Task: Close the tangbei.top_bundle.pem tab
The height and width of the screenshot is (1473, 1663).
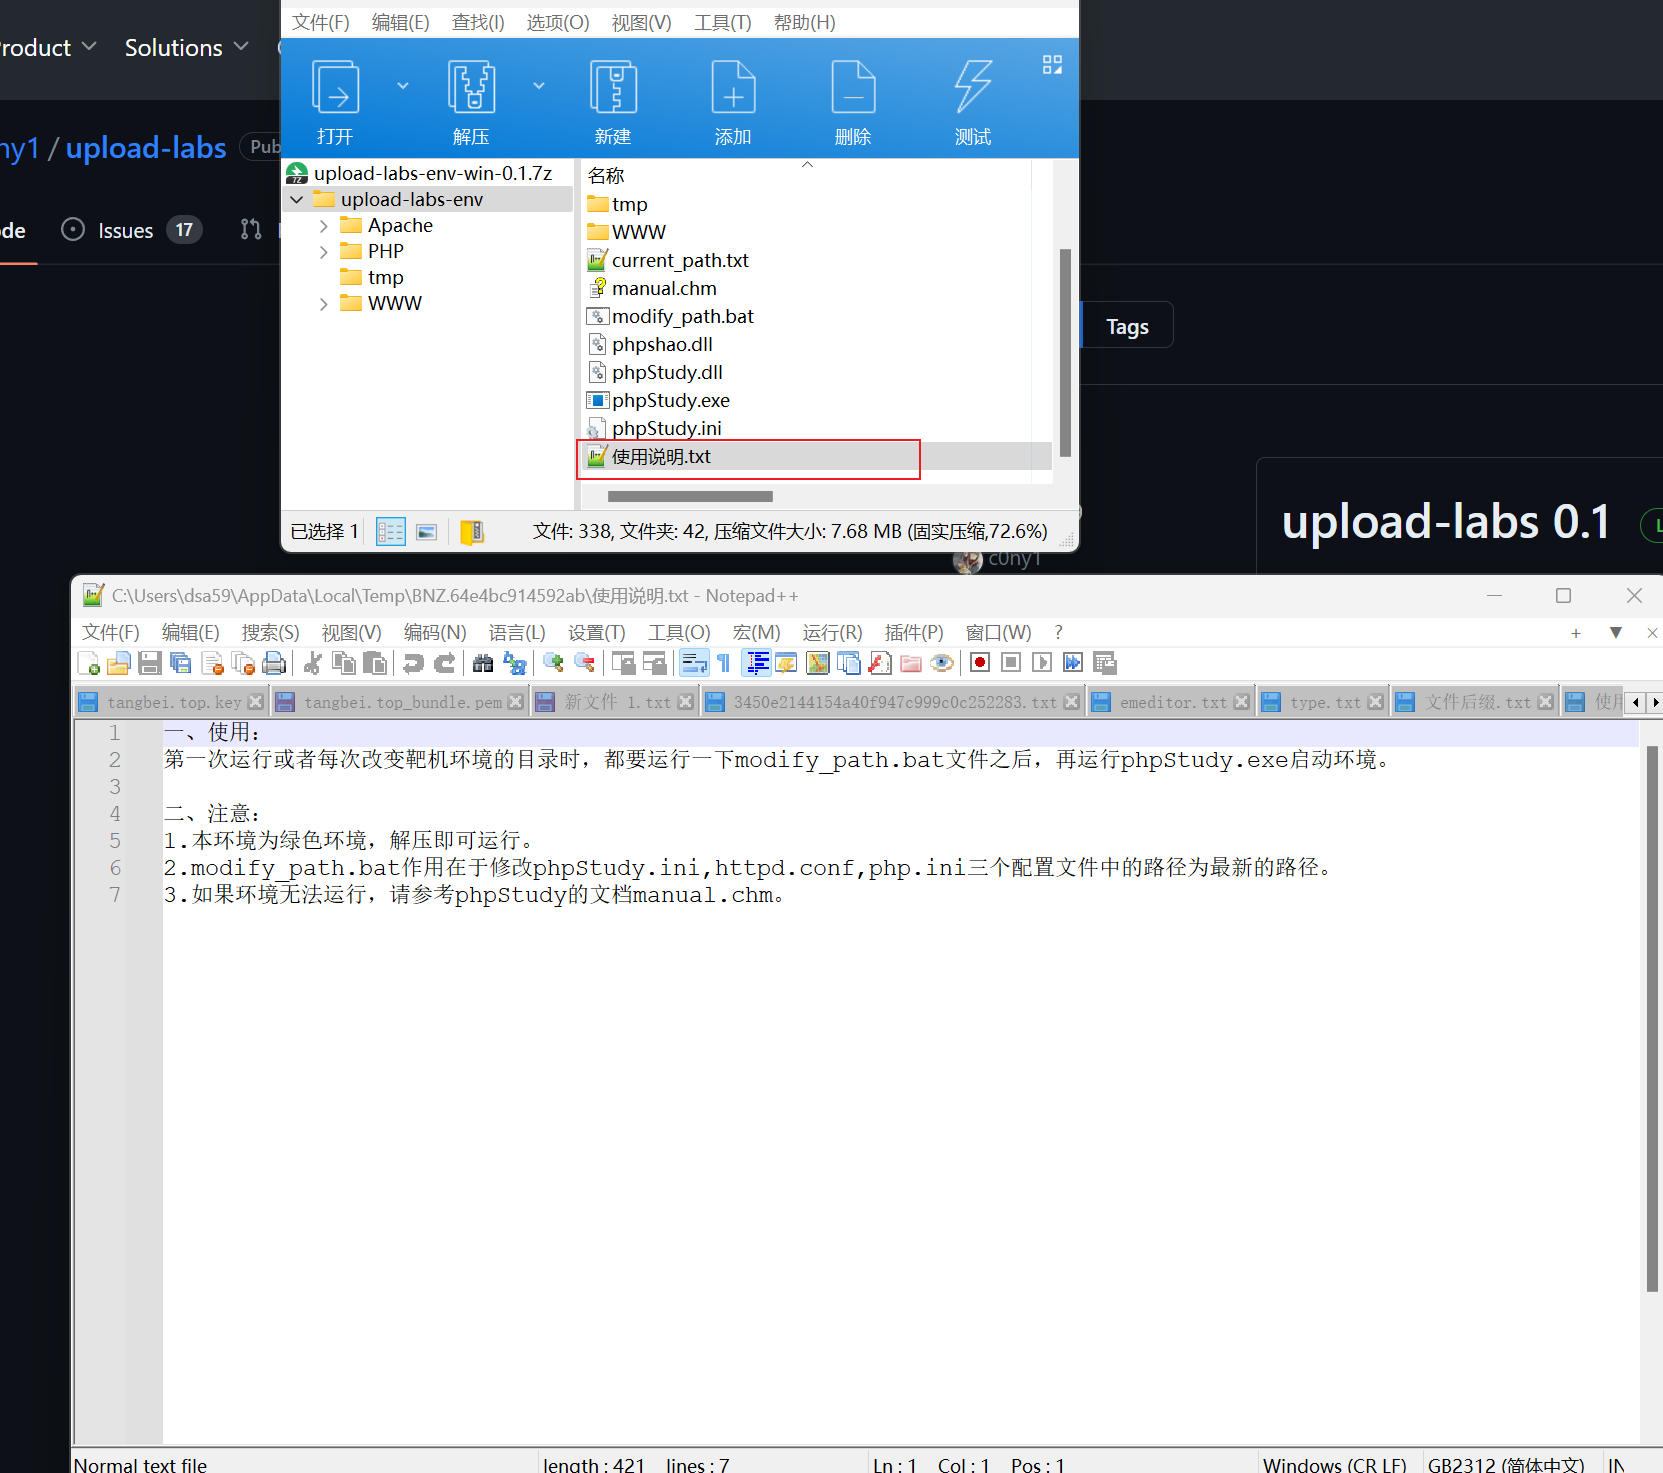Action: (x=516, y=702)
